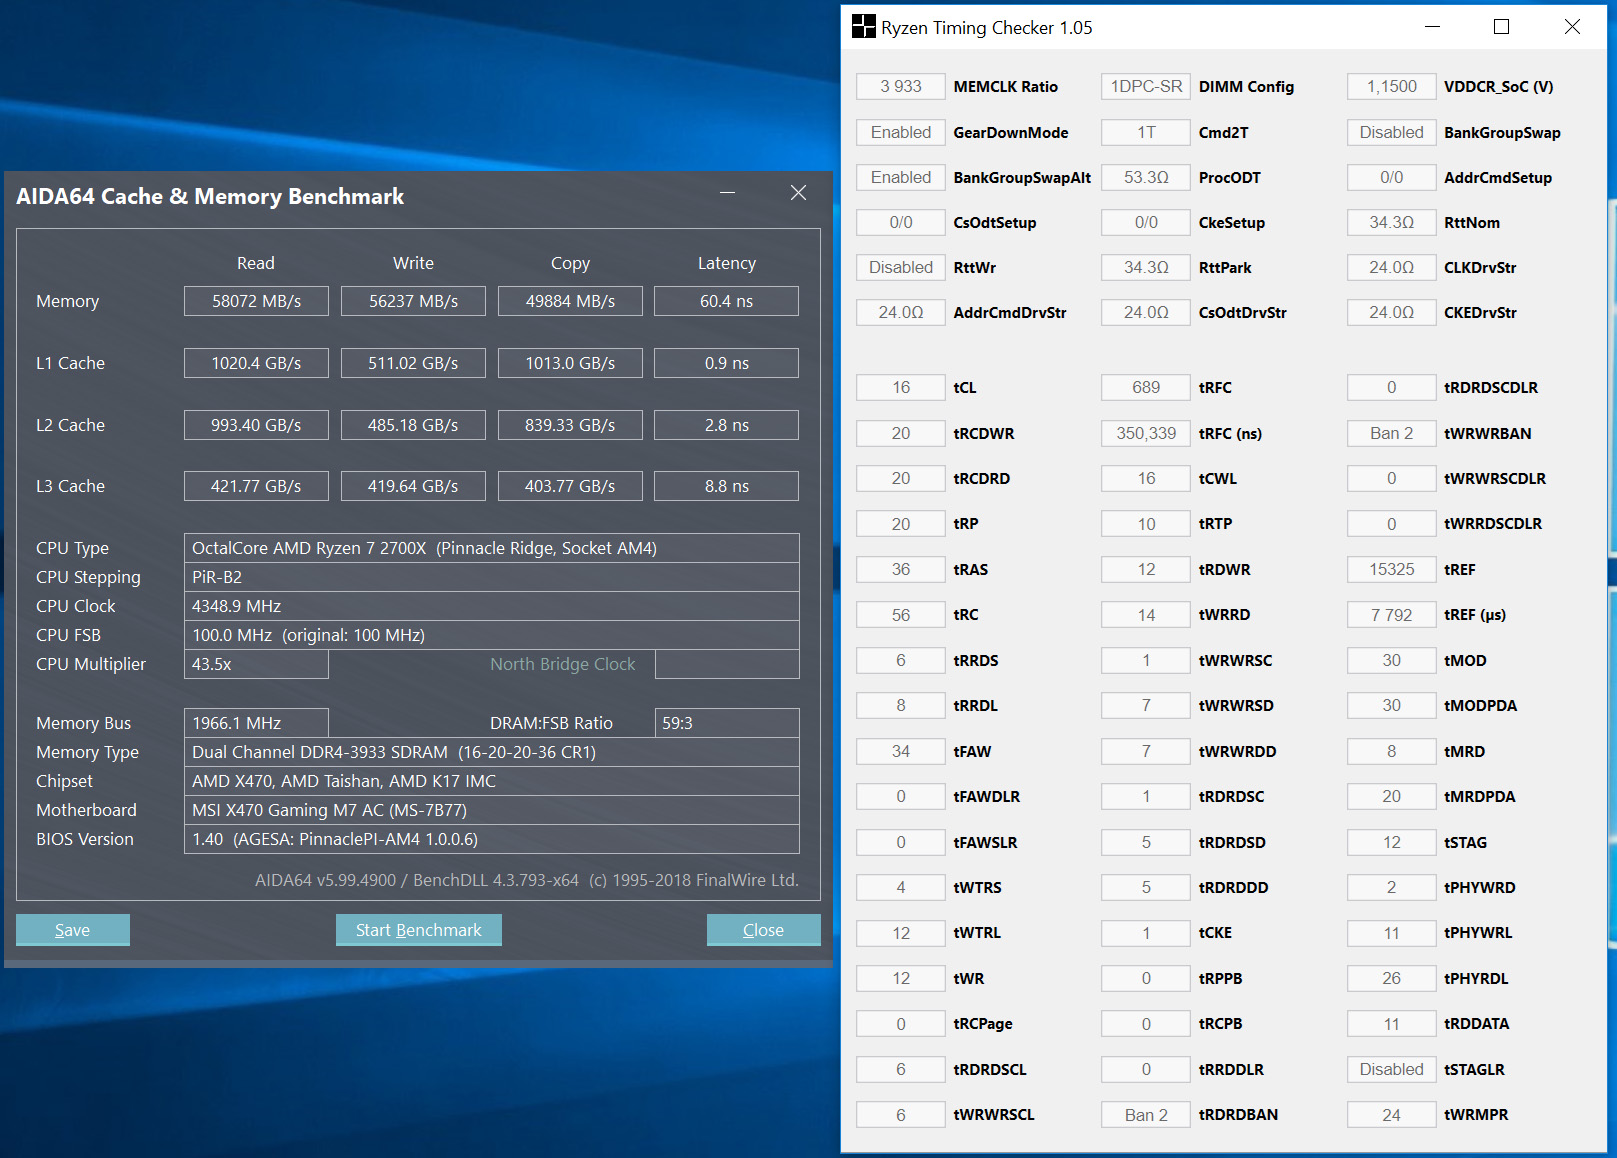Click the CPU Type field showing Ryzen 7 2700X
The image size is (1617, 1158).
point(492,548)
